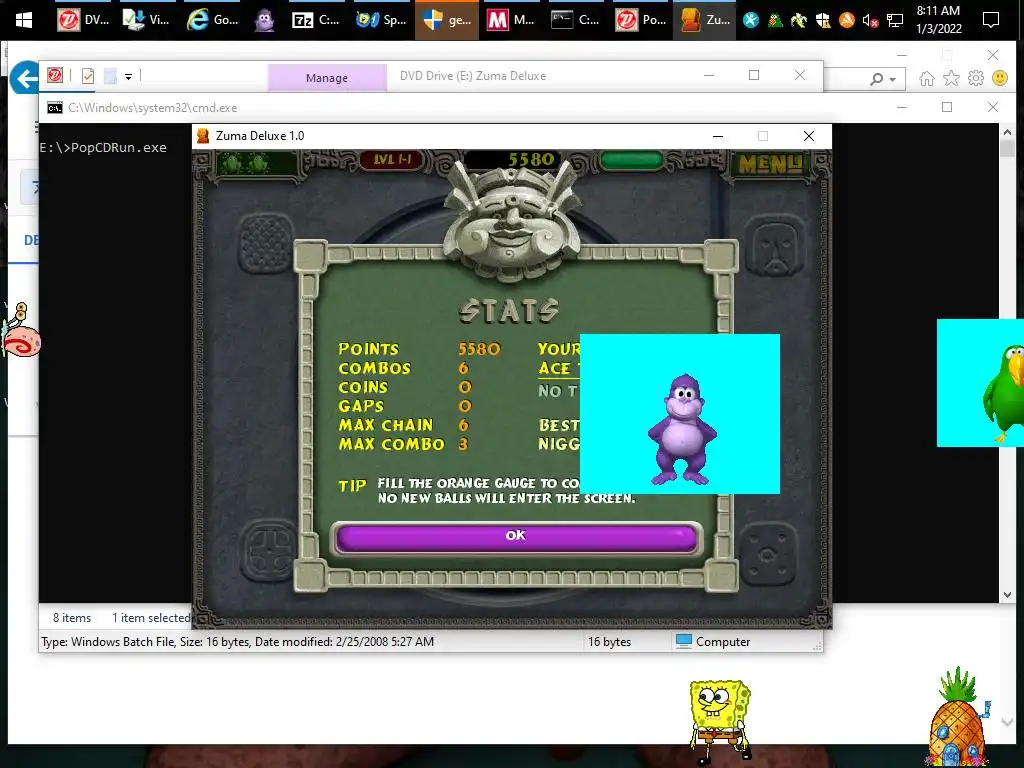
Task: Click the PopCDRun.exe command line text
Action: [103, 148]
